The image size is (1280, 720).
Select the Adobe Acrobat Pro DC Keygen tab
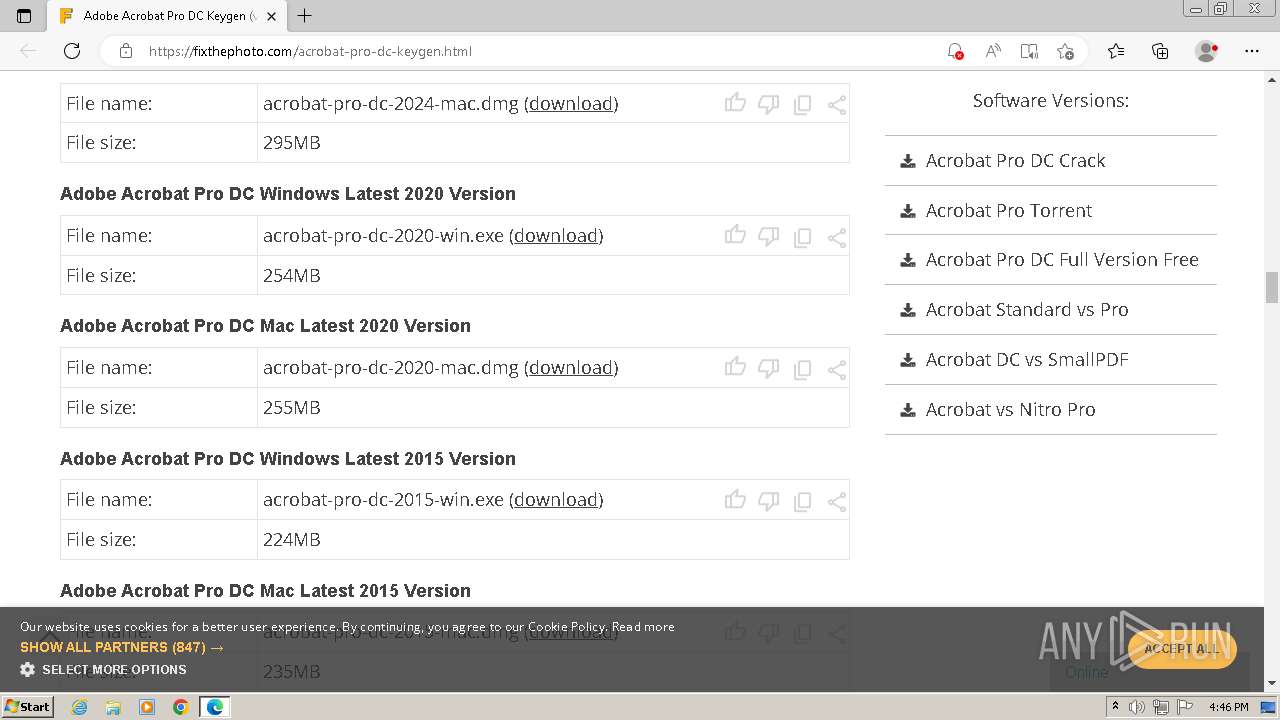pos(168,16)
